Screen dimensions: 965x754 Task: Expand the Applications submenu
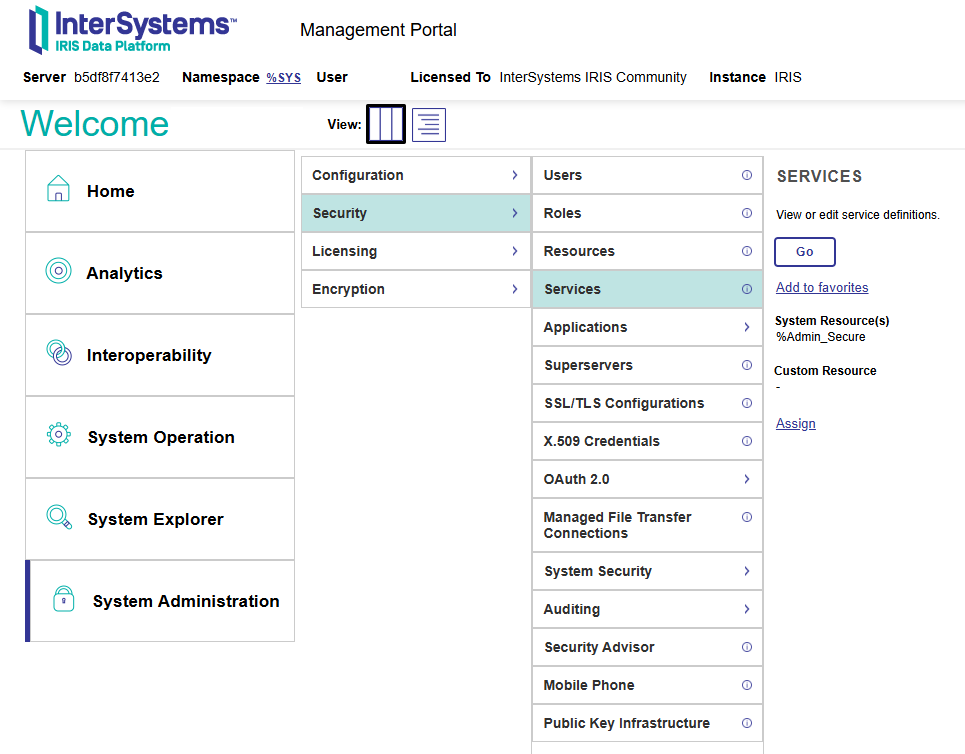pos(648,327)
